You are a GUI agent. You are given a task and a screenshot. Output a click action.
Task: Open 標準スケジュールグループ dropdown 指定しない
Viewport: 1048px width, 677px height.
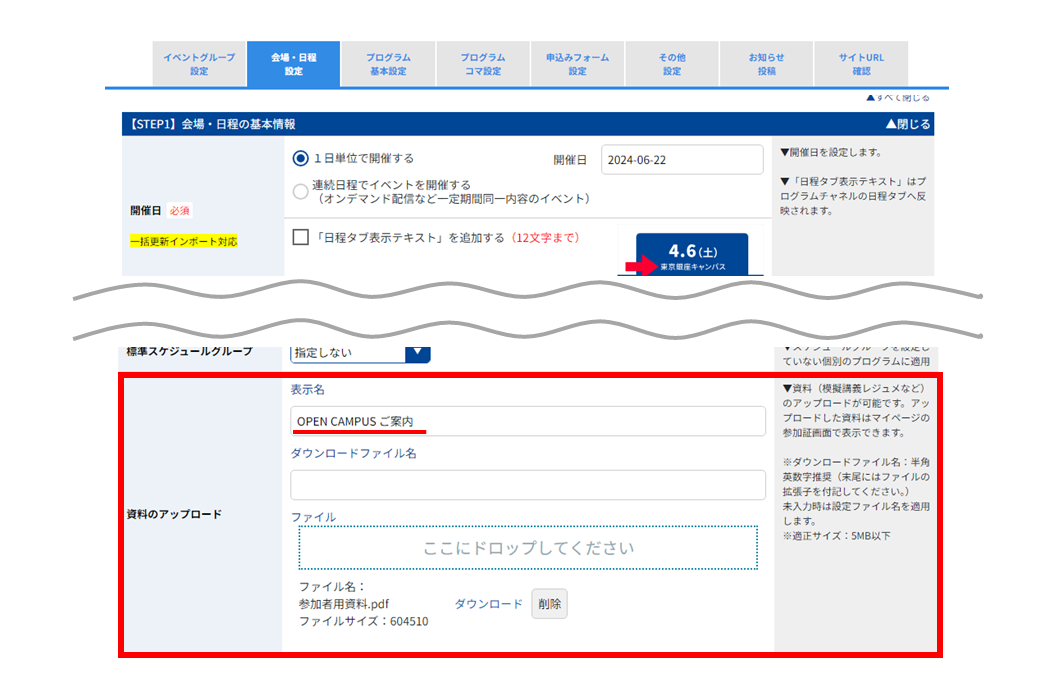pos(360,353)
